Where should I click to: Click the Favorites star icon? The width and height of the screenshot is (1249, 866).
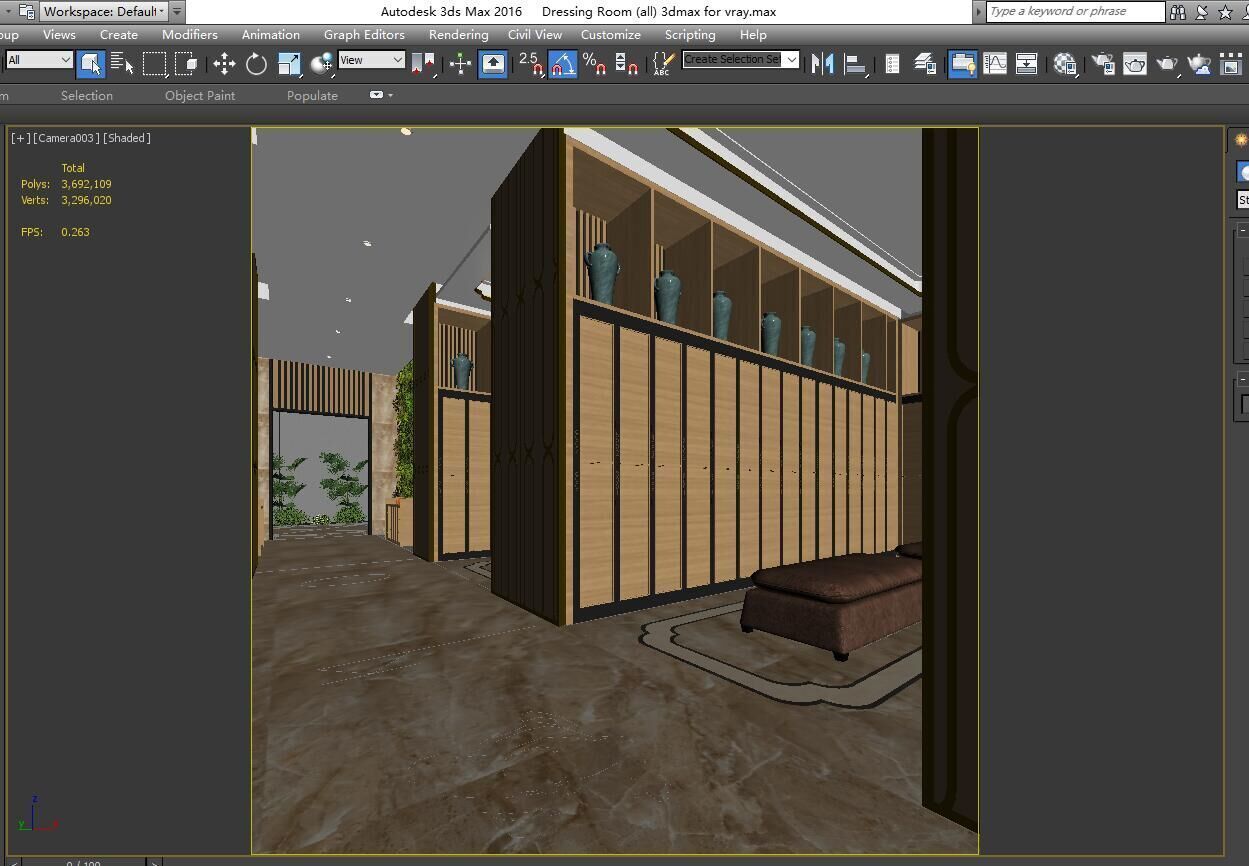pyautogui.click(x=1226, y=12)
